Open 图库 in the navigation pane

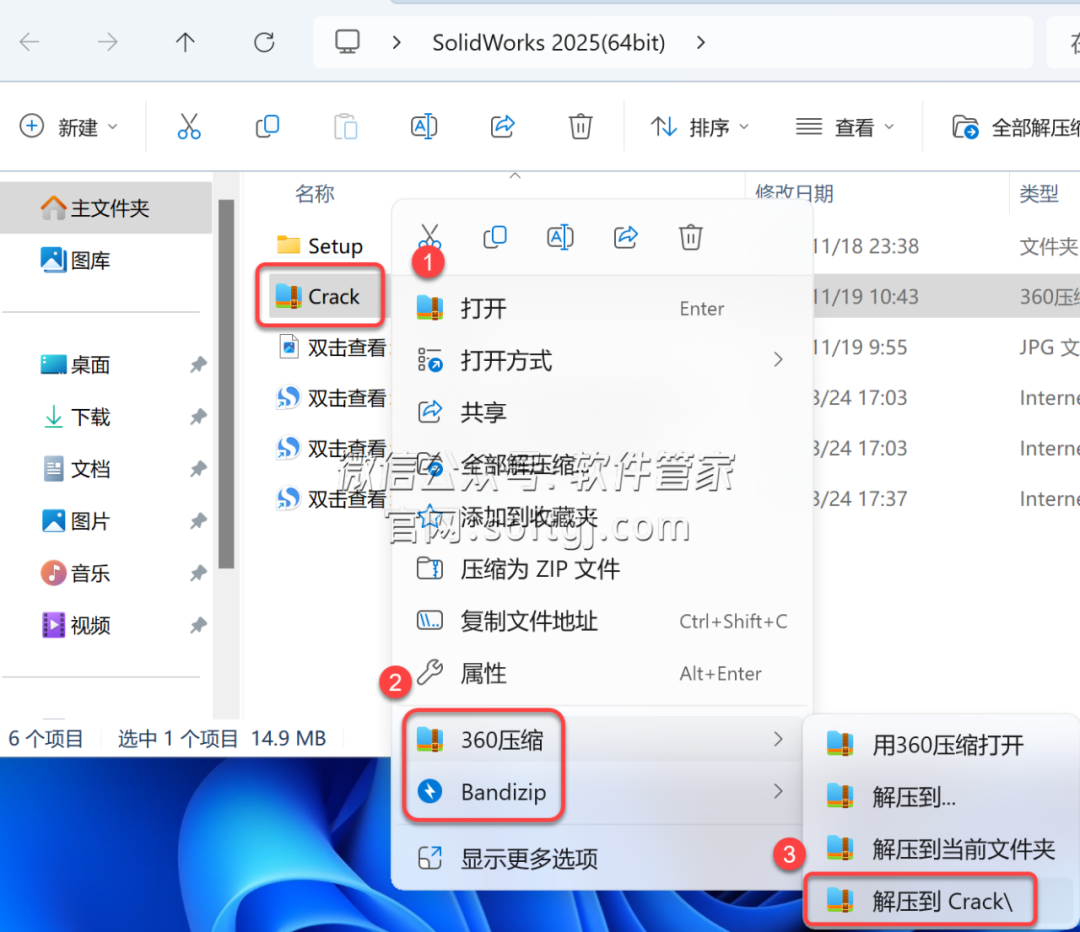[76, 260]
